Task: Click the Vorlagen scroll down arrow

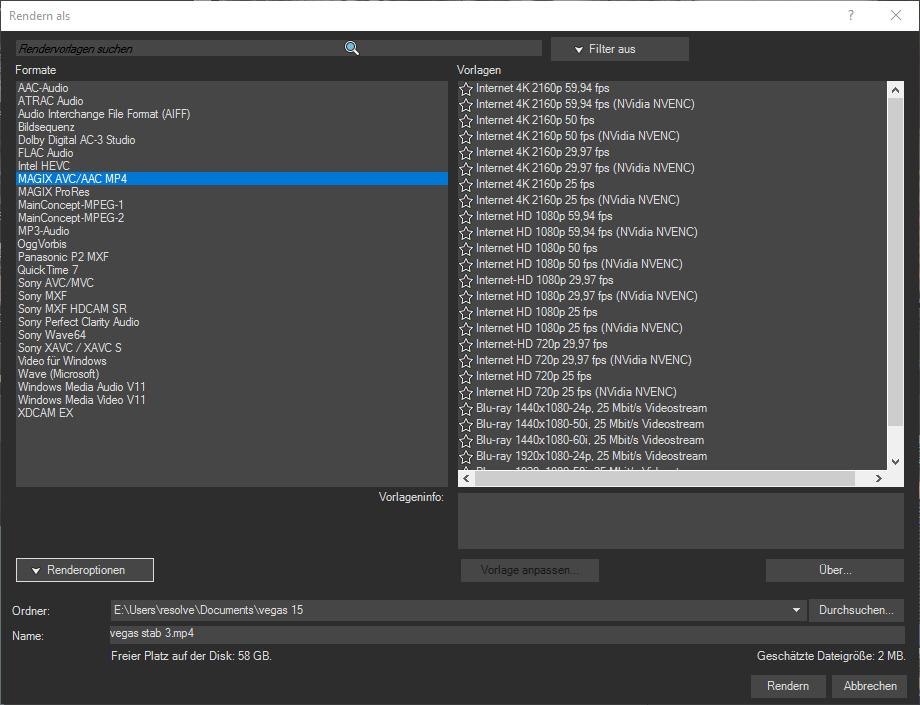Action: point(895,462)
